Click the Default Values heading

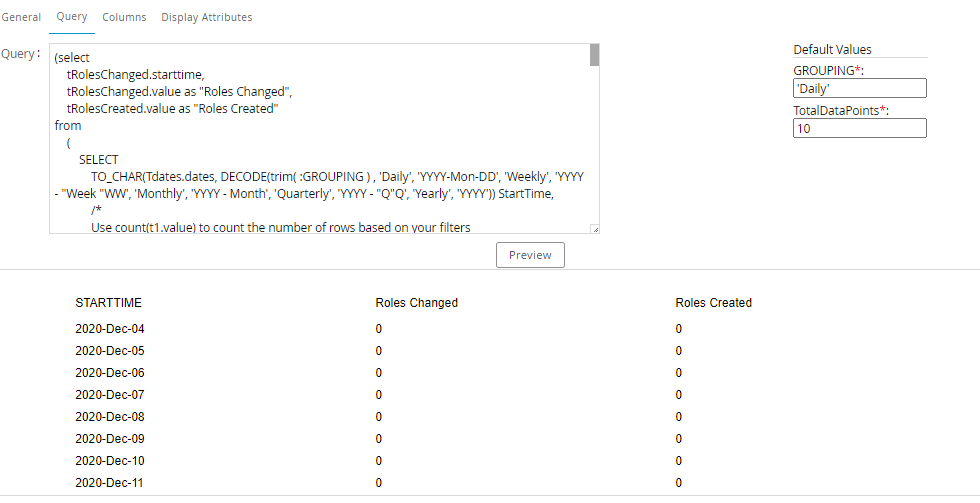click(832, 50)
